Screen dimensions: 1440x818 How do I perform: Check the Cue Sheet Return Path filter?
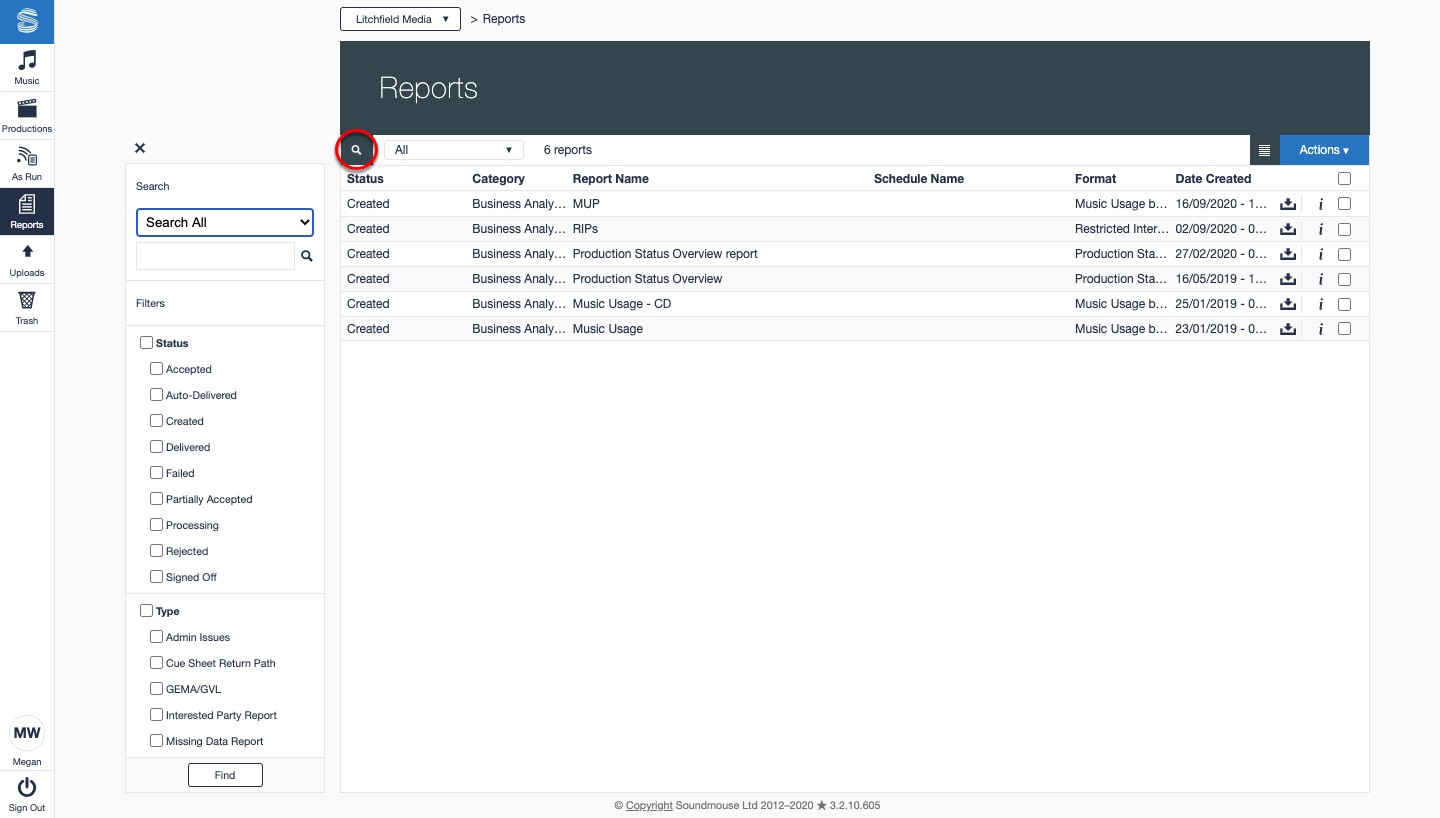(156, 663)
